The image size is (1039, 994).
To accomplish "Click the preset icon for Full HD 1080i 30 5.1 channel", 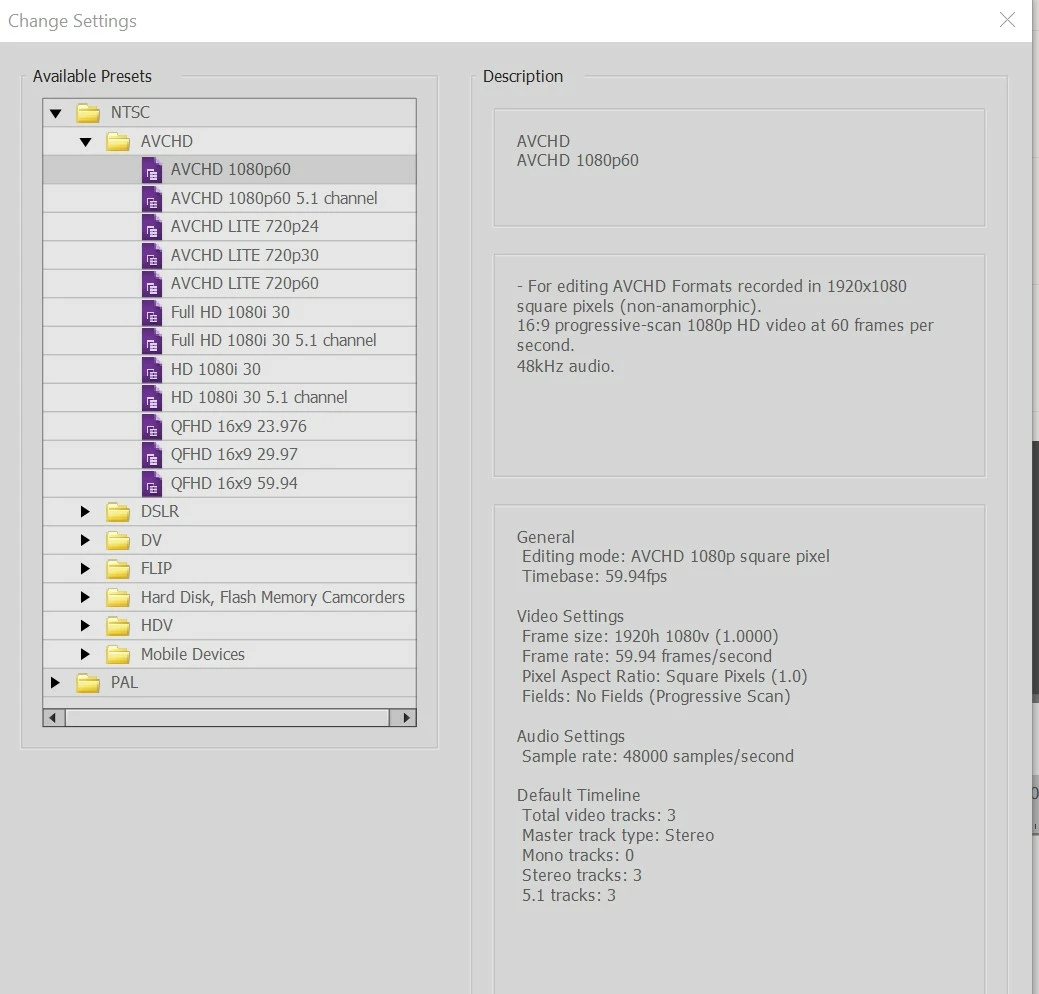I will click(152, 341).
